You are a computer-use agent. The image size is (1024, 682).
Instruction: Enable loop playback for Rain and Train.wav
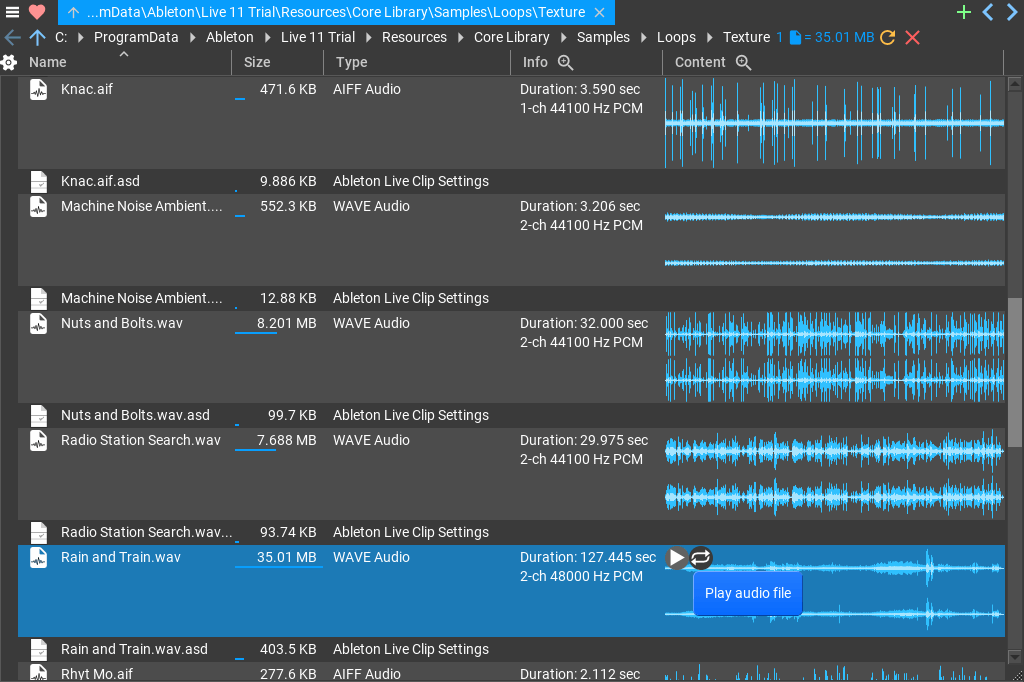(701, 559)
